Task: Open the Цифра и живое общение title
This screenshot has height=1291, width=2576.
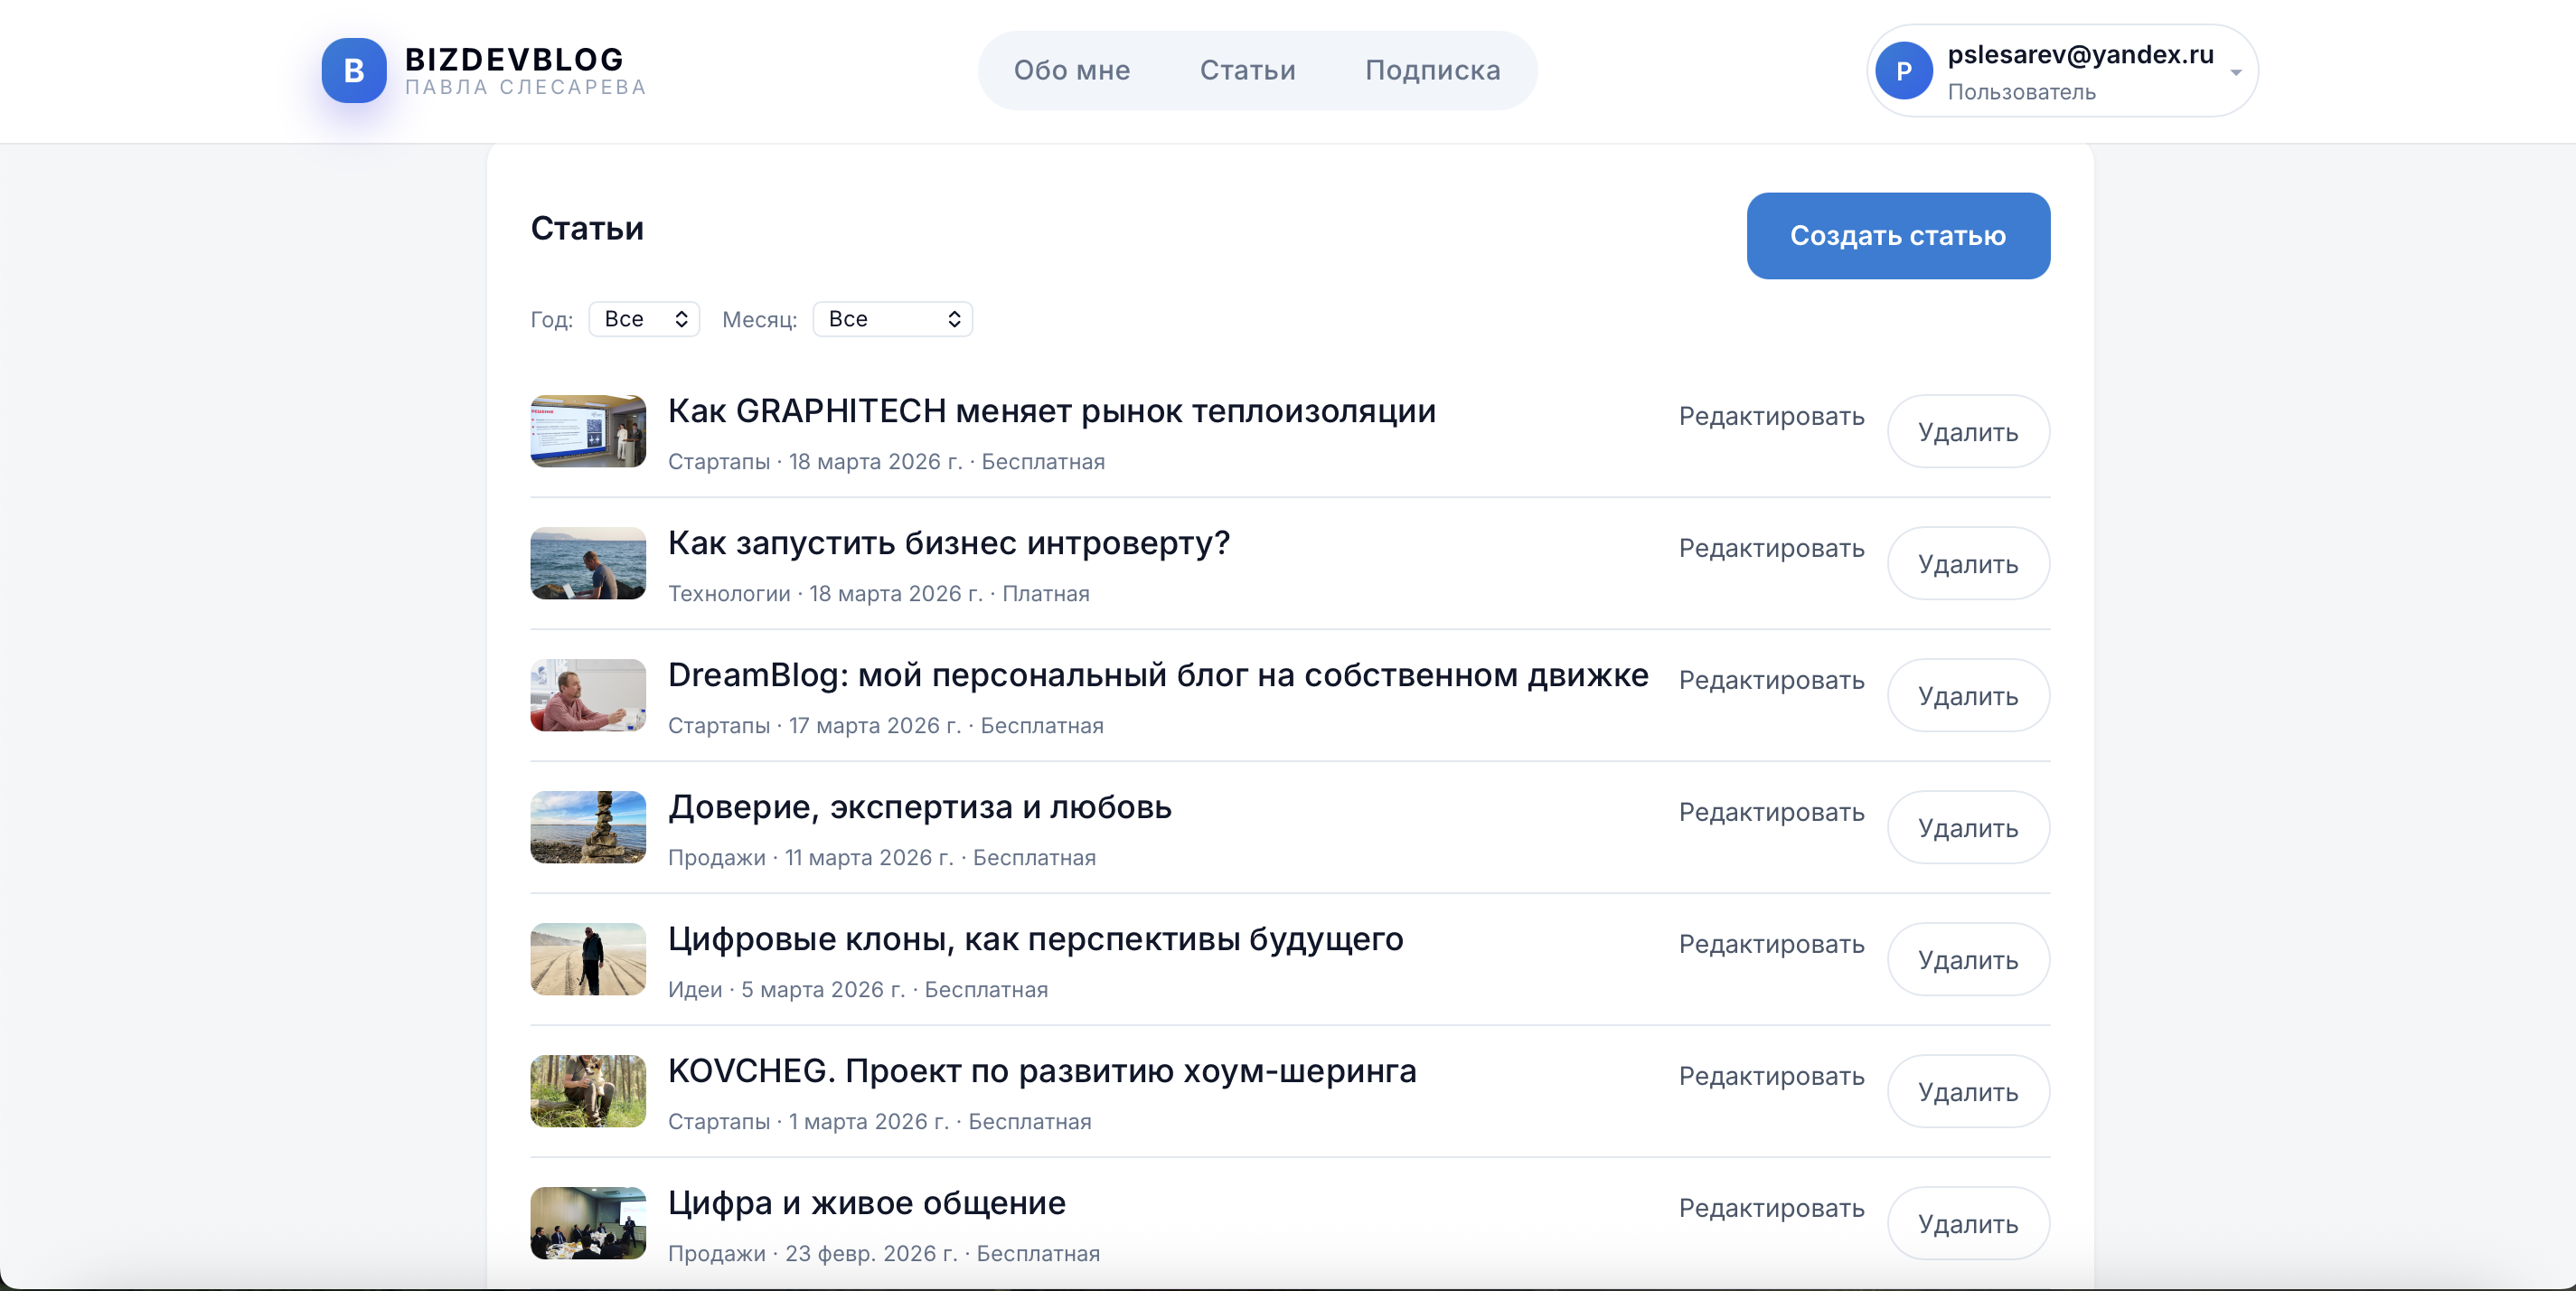Action: tap(866, 1203)
